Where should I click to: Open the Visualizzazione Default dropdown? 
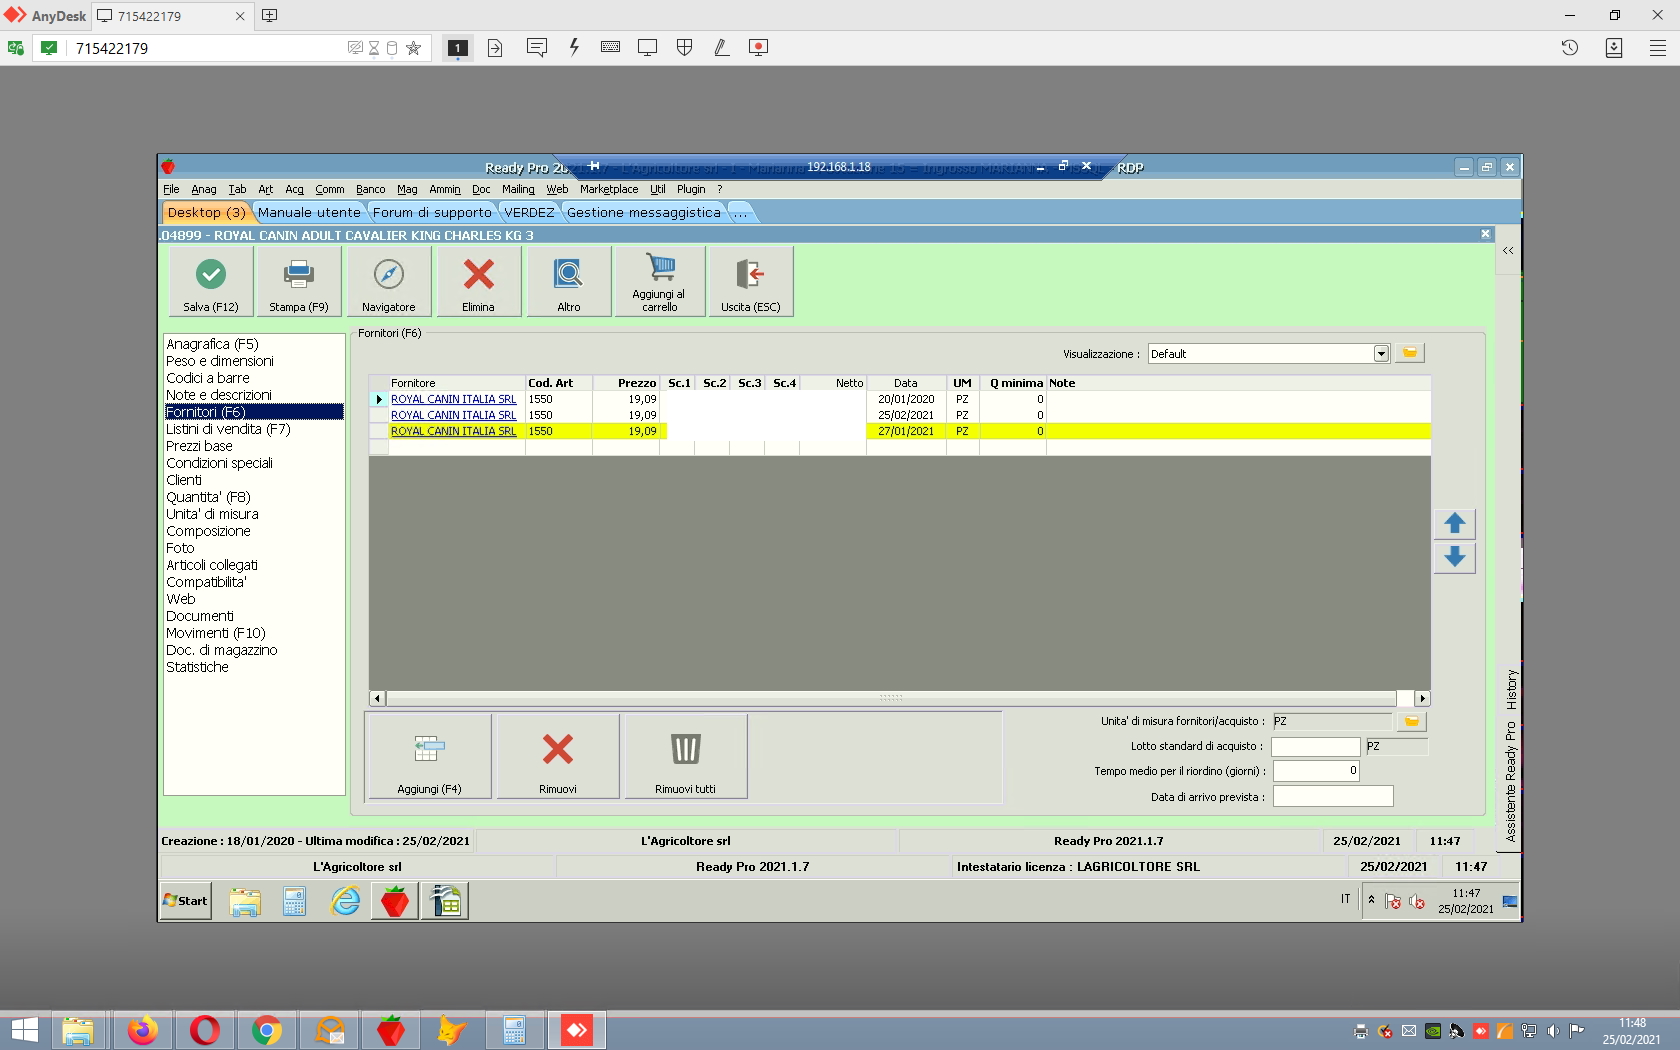1381,354
